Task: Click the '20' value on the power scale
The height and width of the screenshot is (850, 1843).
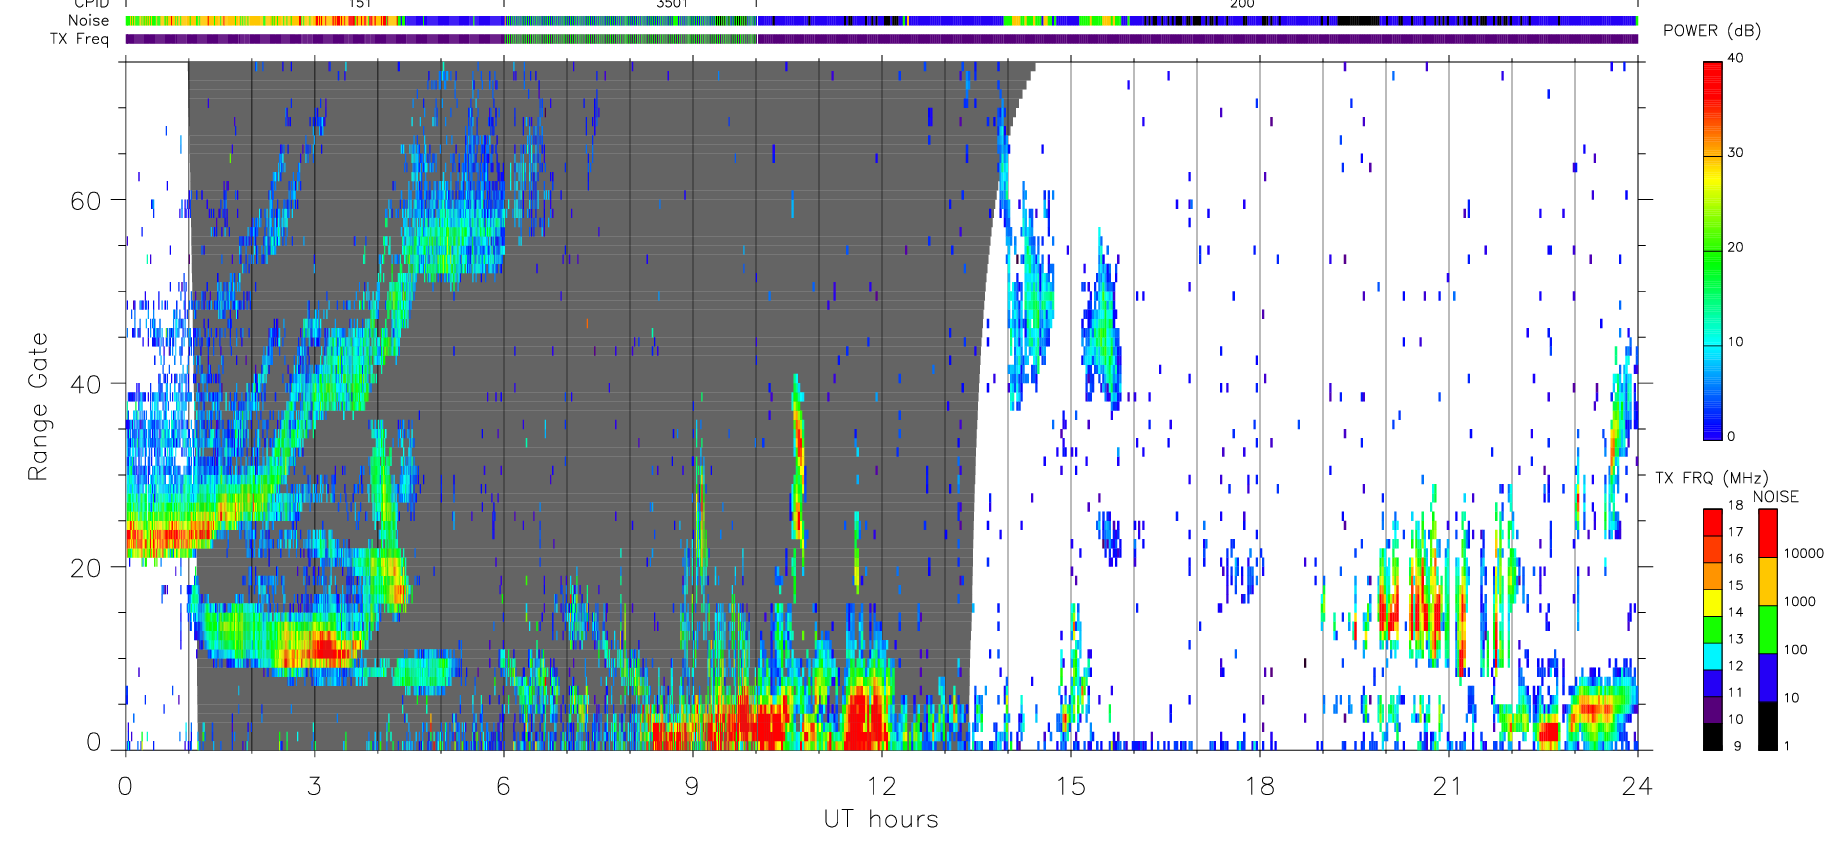Action: (x=1735, y=247)
